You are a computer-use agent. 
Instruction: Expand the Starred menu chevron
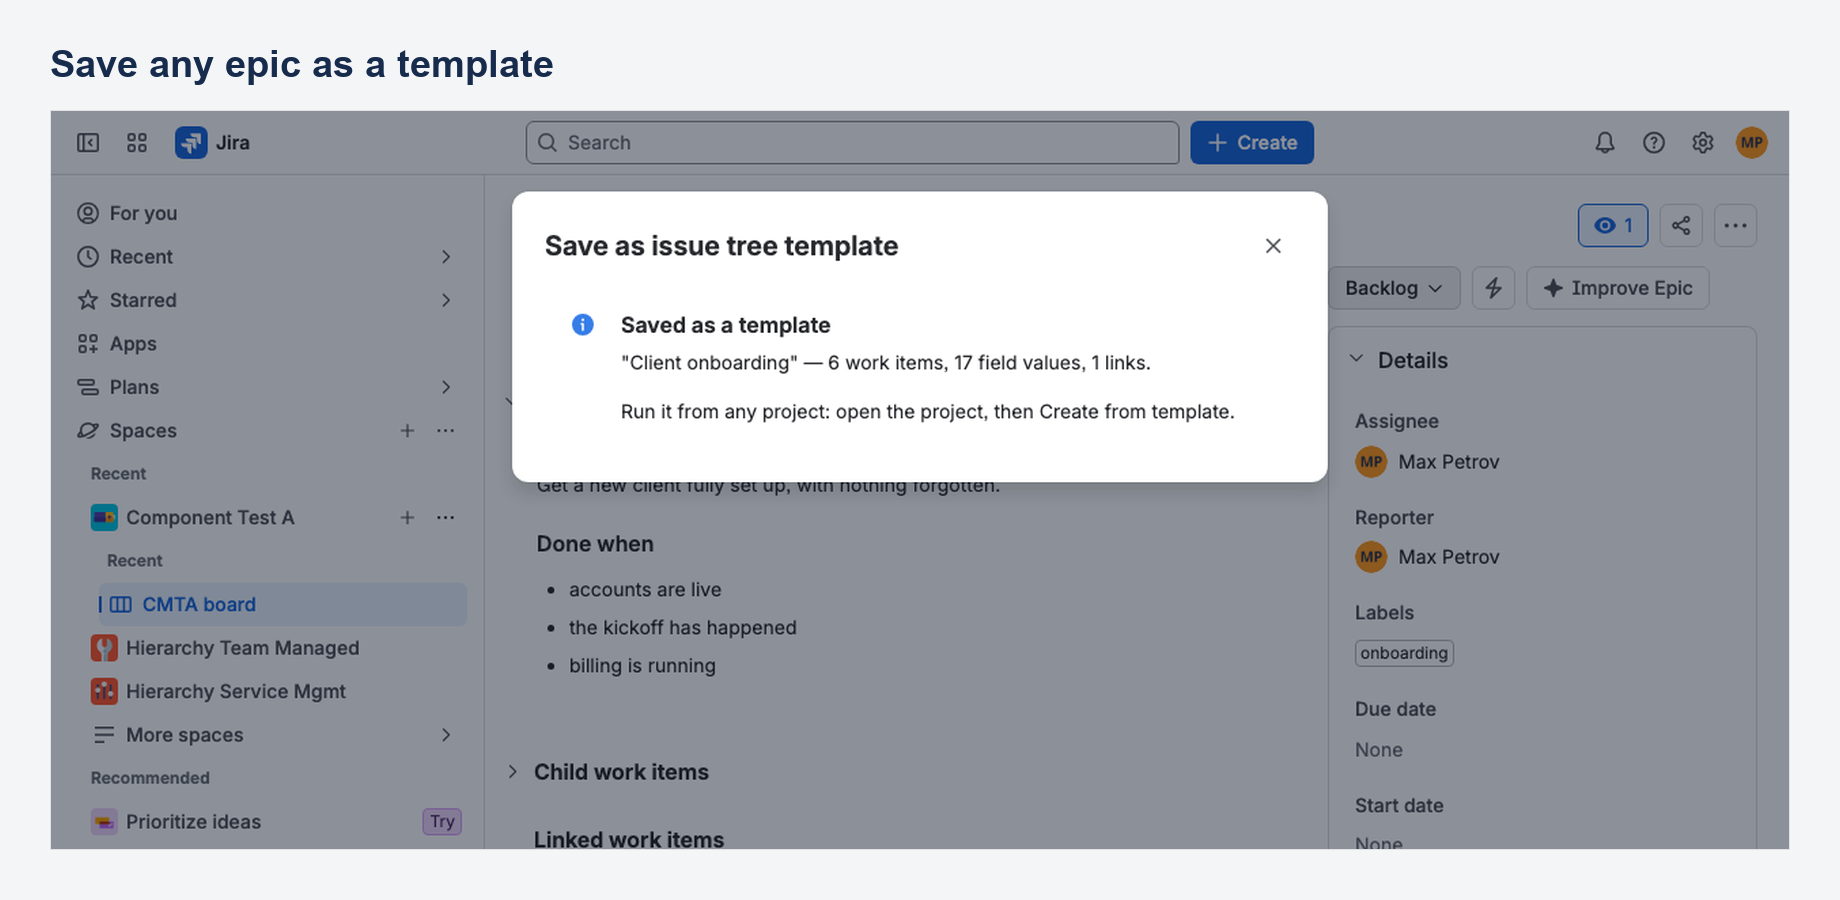pyautogui.click(x=446, y=300)
